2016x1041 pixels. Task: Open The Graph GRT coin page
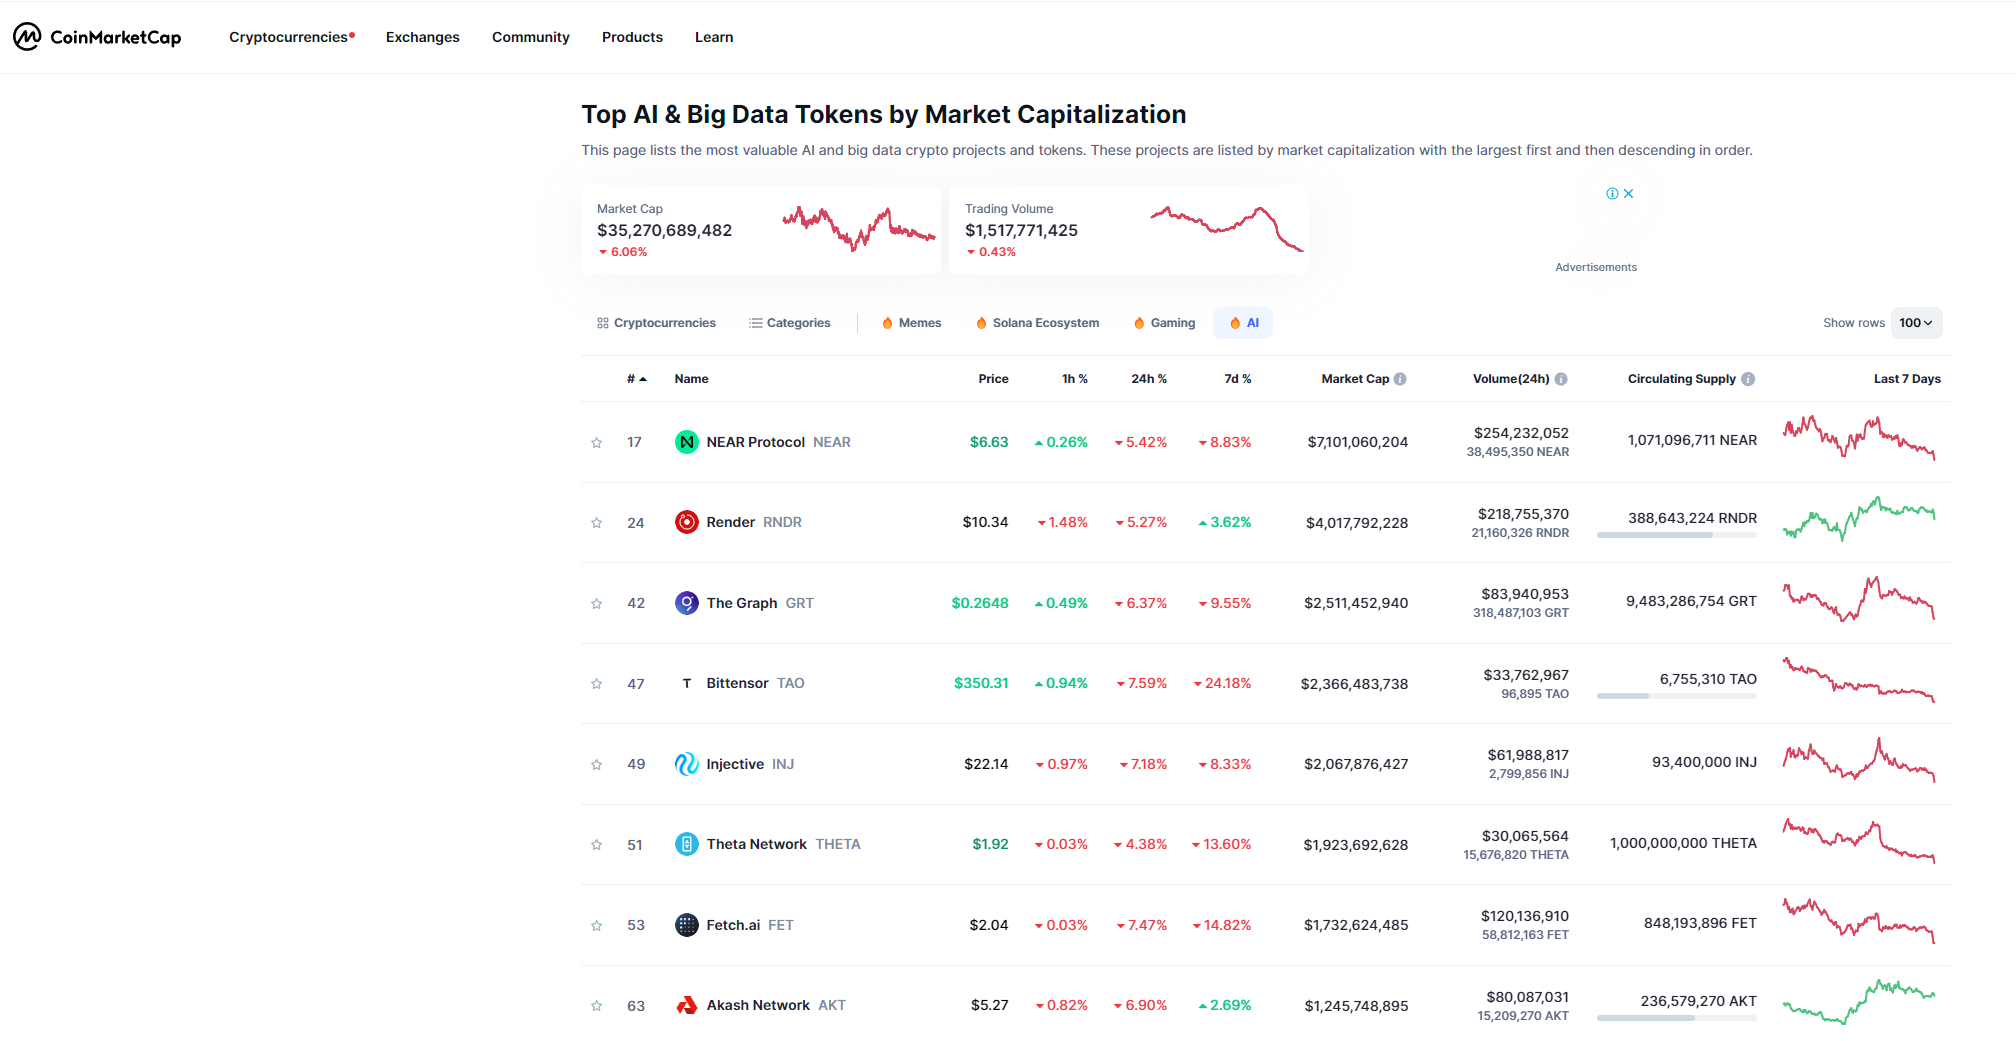[760, 603]
